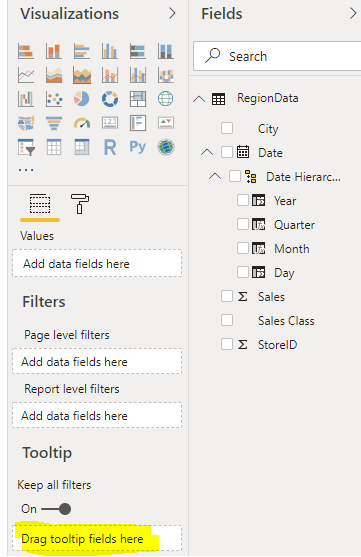Insert a Treemap visual

pos(138,99)
